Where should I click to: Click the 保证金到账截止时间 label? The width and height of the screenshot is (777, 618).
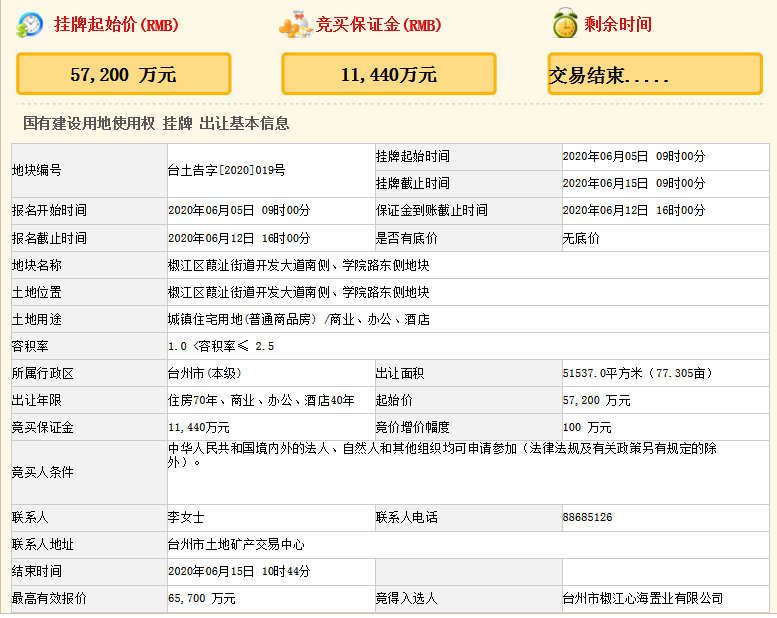432,211
